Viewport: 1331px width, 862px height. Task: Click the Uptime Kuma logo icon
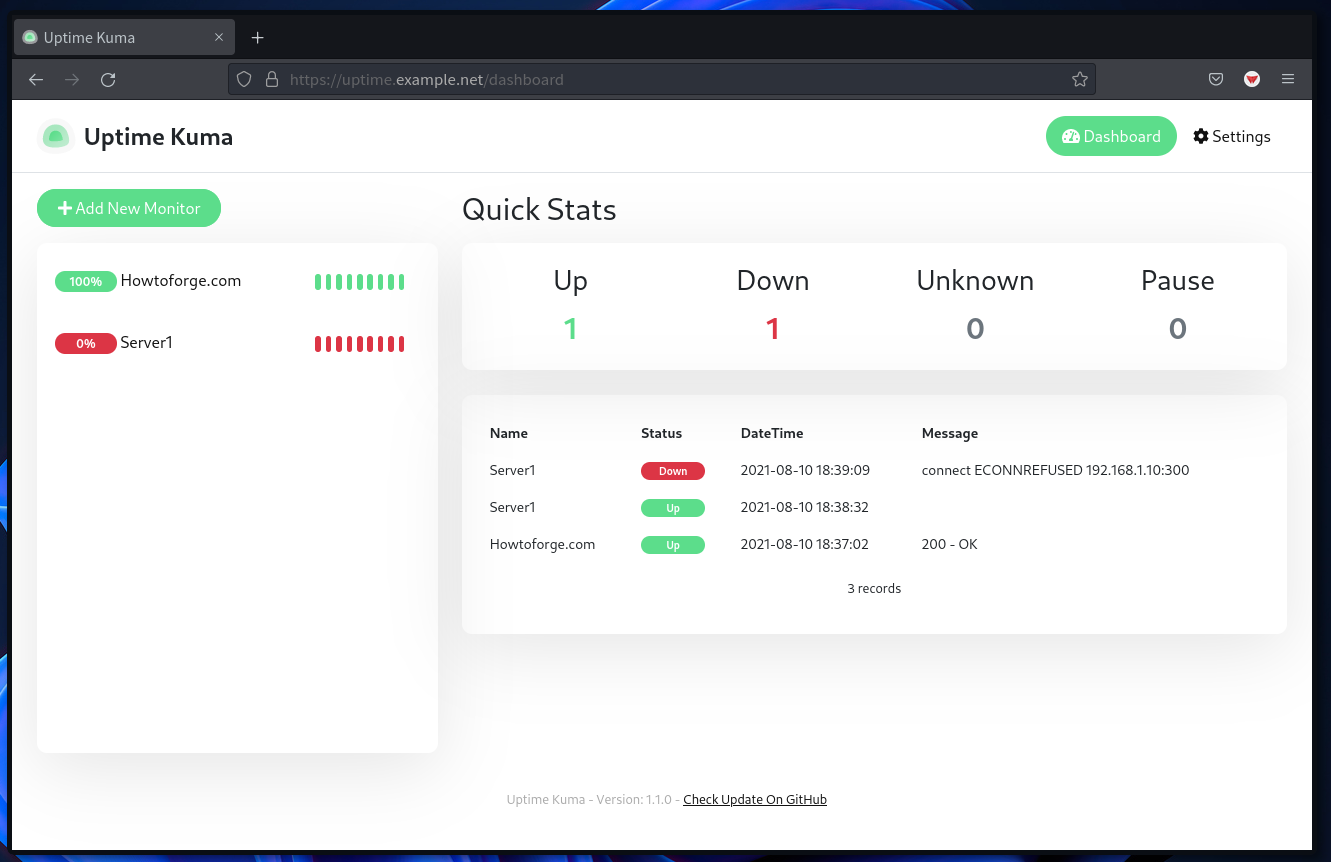(56, 137)
